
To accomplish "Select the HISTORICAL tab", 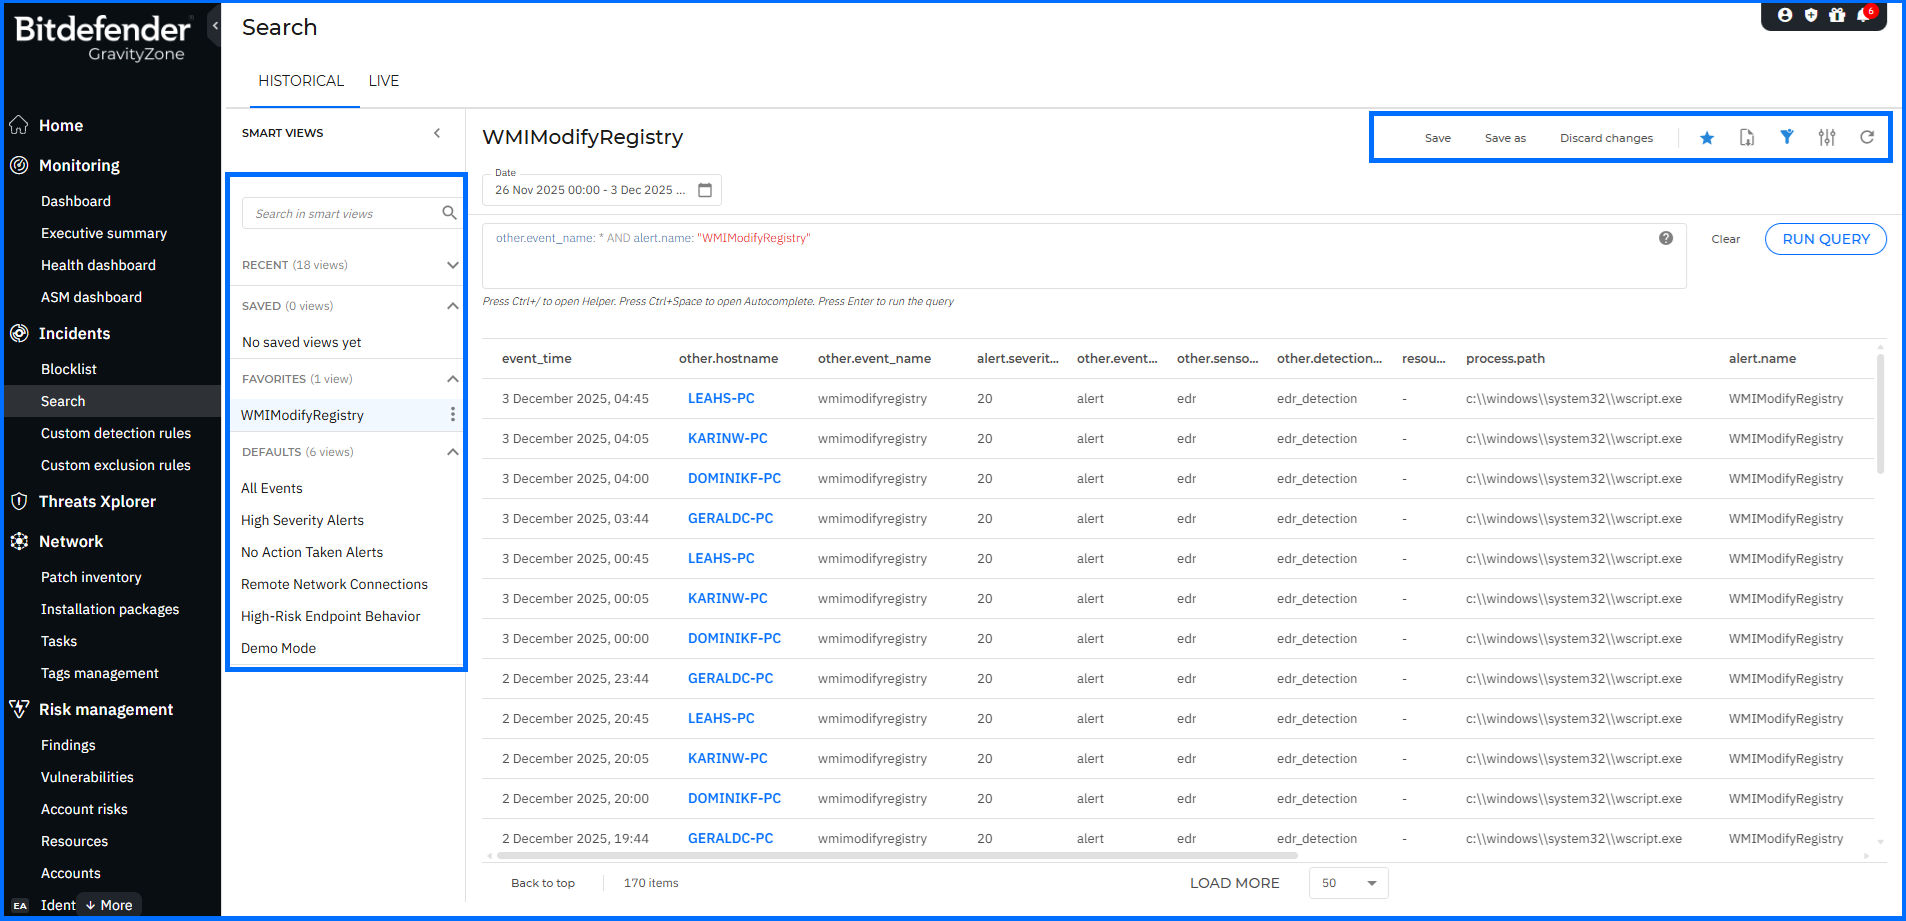I will (302, 80).
